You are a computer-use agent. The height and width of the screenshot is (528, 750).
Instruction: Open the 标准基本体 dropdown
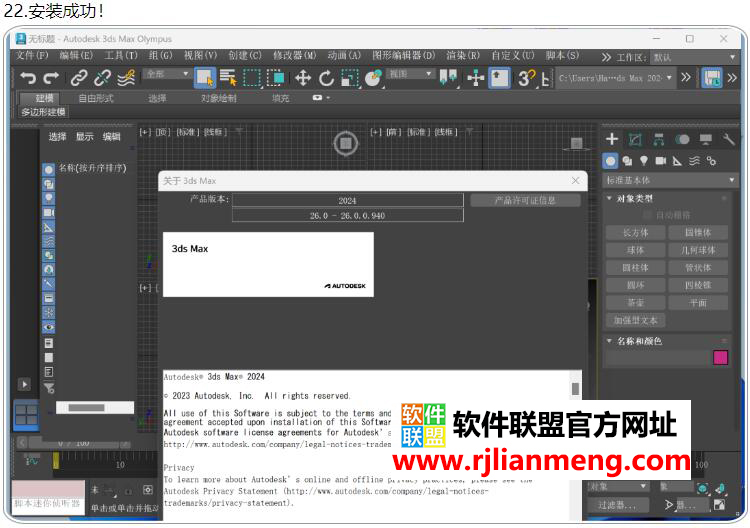670,180
